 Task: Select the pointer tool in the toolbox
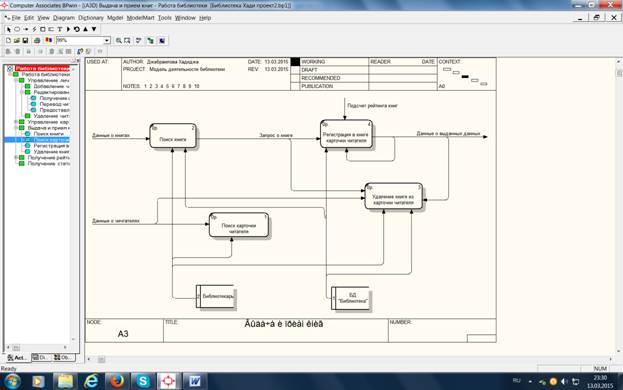tap(9, 29)
